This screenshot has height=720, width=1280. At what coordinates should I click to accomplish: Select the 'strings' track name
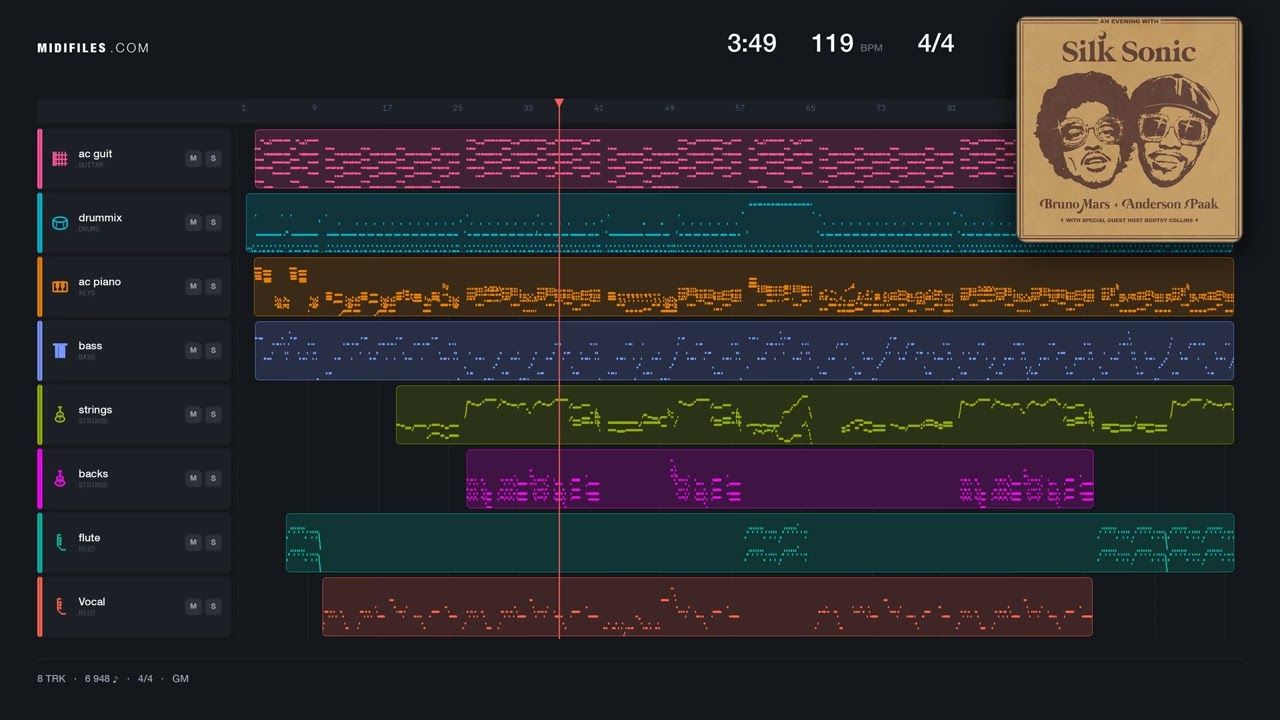point(95,410)
